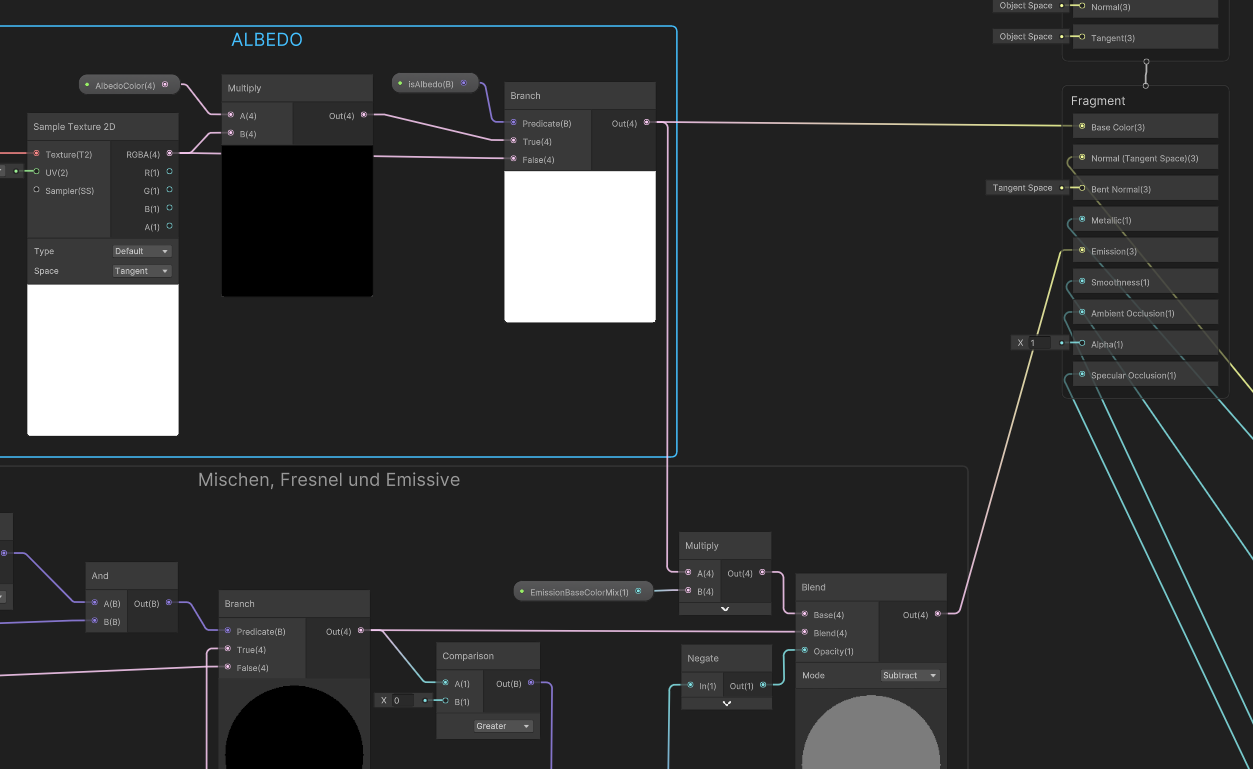The image size is (1253, 769).
Task: Click the In(1) port on the Negate node
Action: (690, 685)
